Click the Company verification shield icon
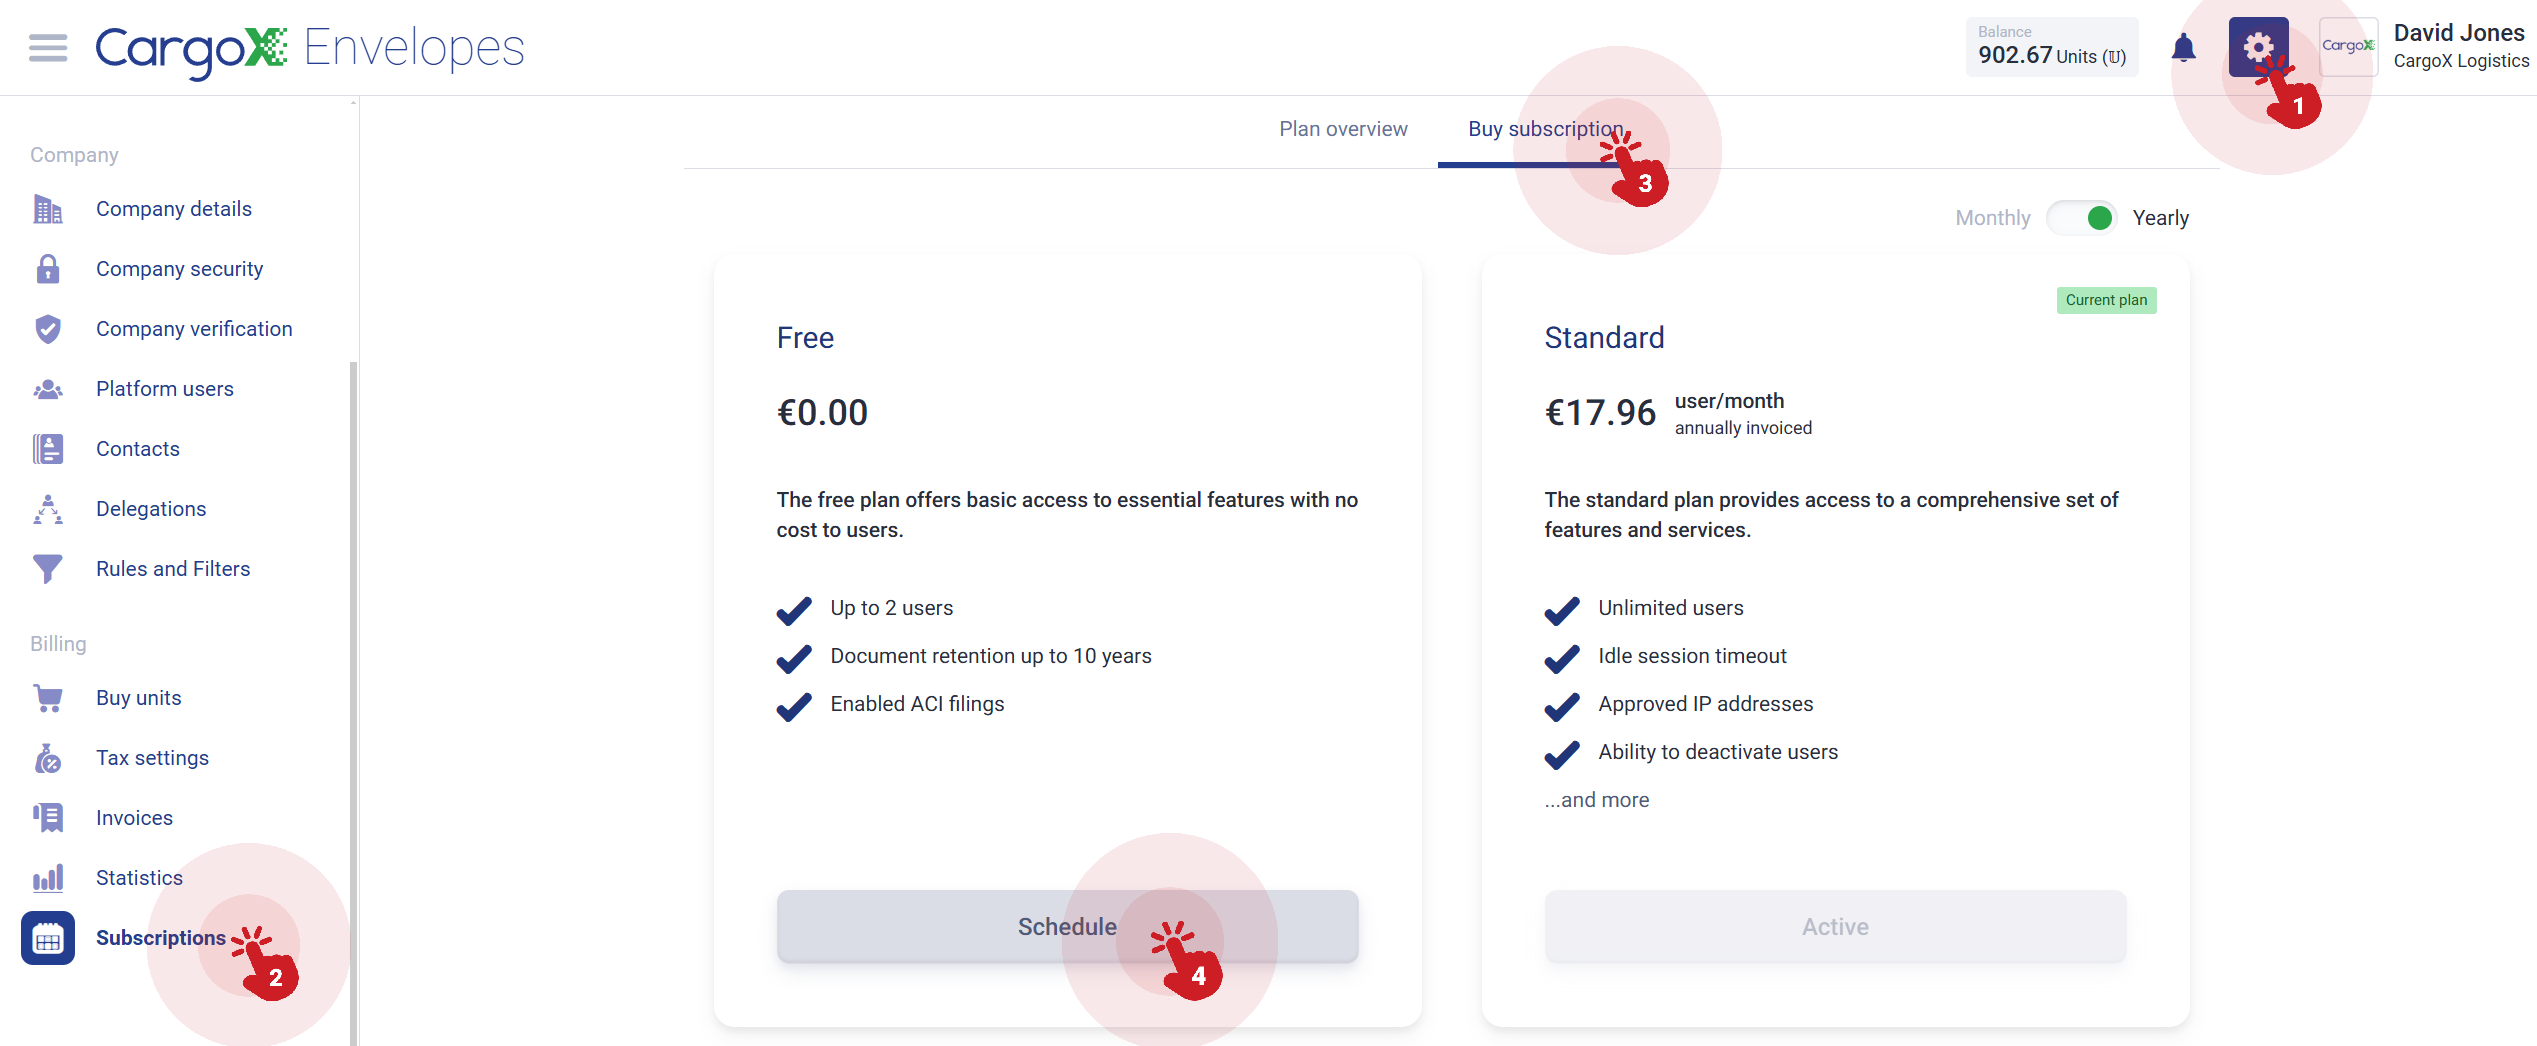This screenshot has width=2537, height=1046. coord(48,329)
